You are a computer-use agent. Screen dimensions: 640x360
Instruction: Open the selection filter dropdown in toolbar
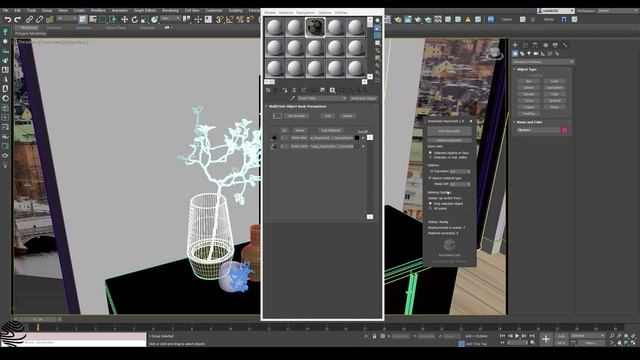pyautogui.click(x=67, y=19)
